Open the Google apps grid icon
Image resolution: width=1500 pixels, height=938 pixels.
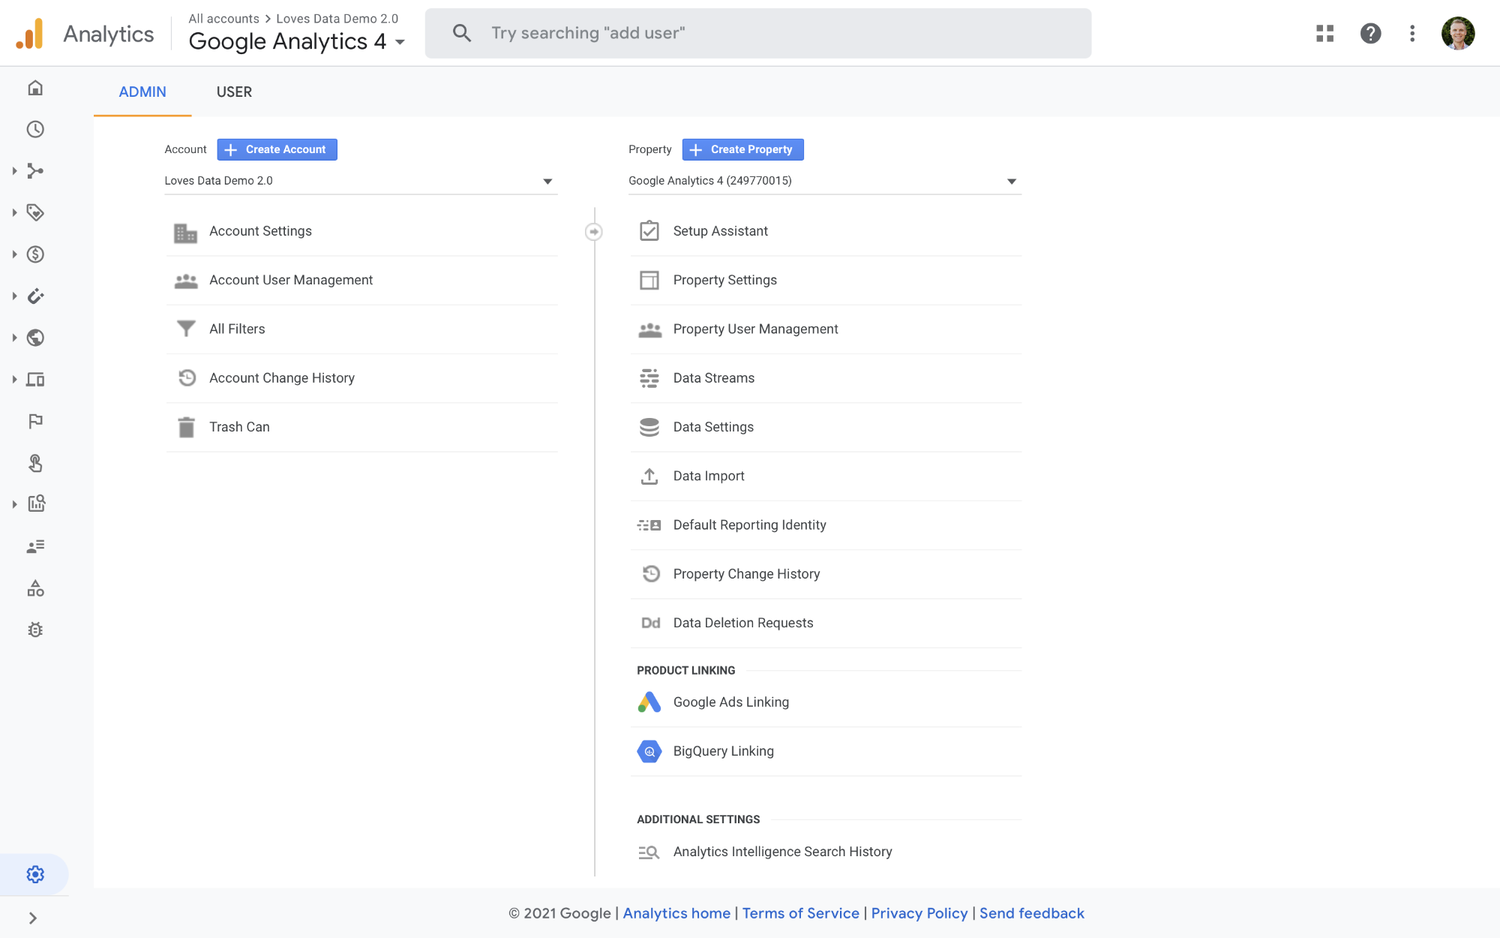tap(1325, 33)
